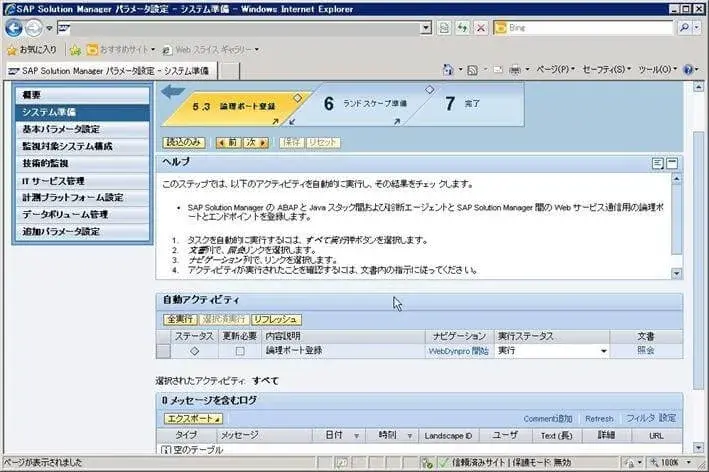Click the 前 previous step button
The height and width of the screenshot is (472, 709).
point(228,143)
